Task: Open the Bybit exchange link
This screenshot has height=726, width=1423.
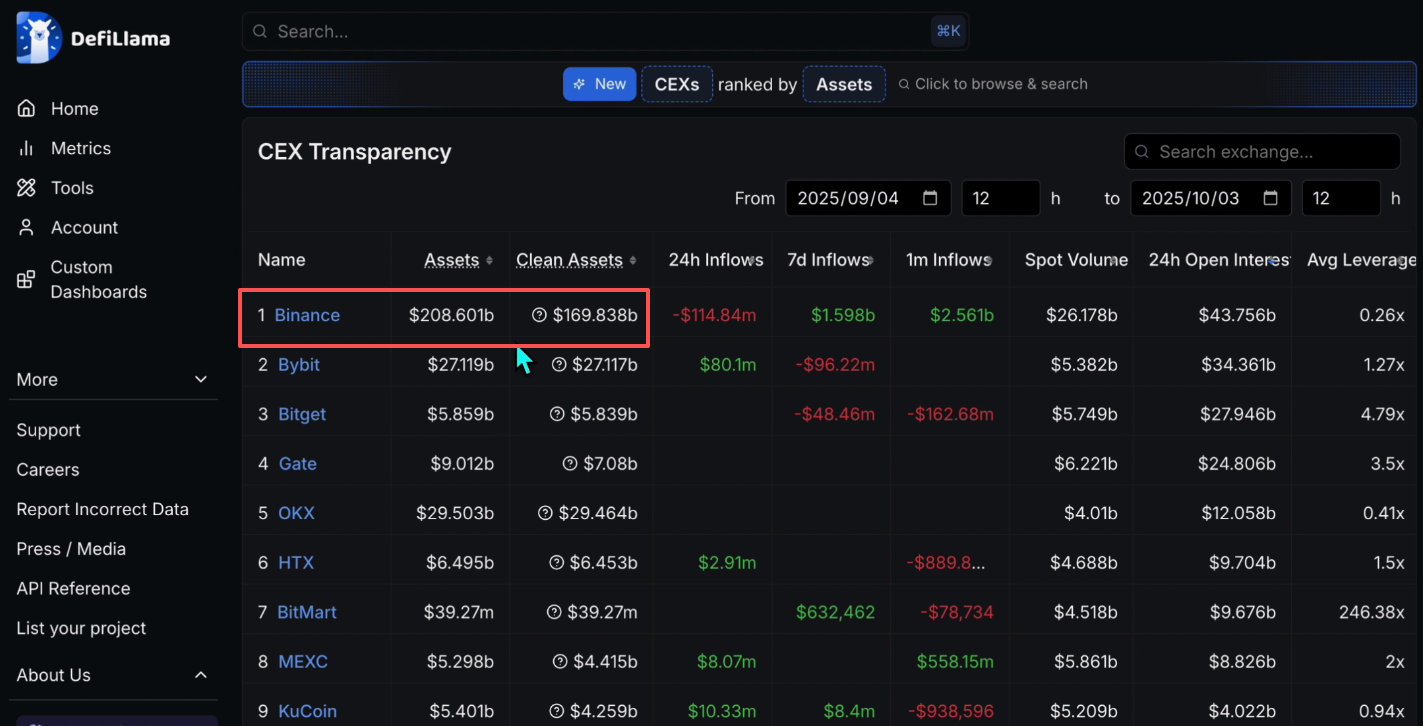Action: coord(299,365)
